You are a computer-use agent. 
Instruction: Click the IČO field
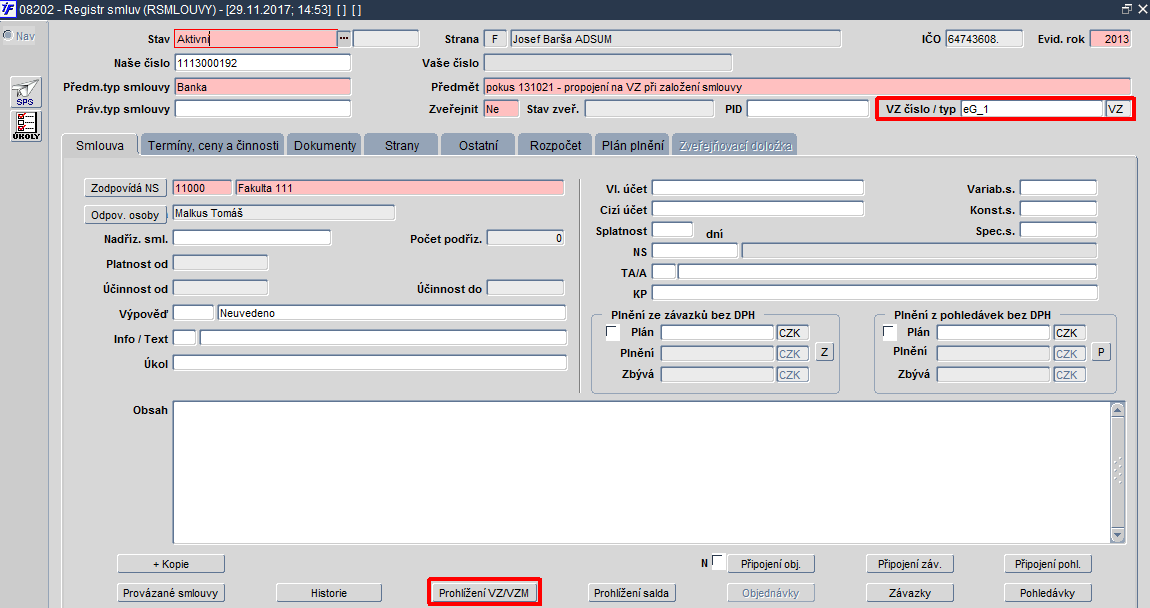(x=984, y=39)
